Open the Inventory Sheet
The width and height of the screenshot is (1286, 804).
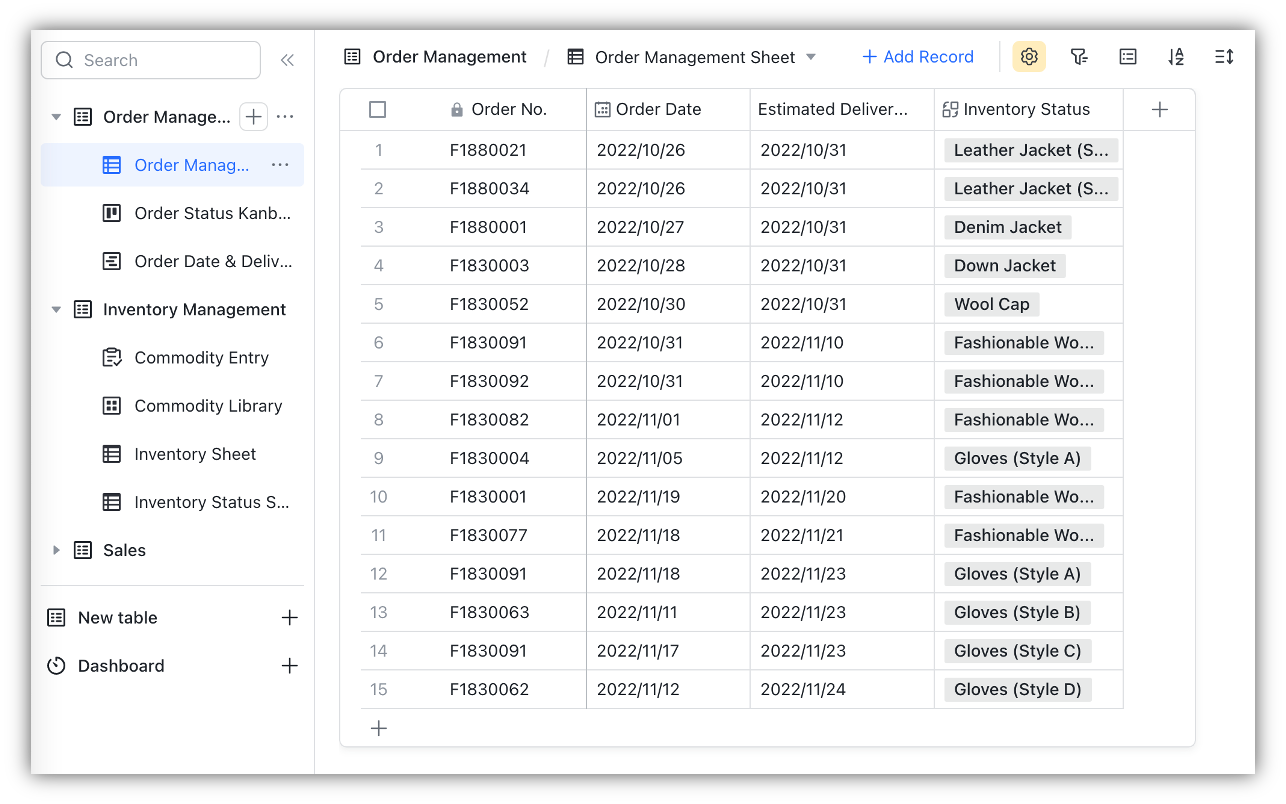pyautogui.click(x=173, y=454)
